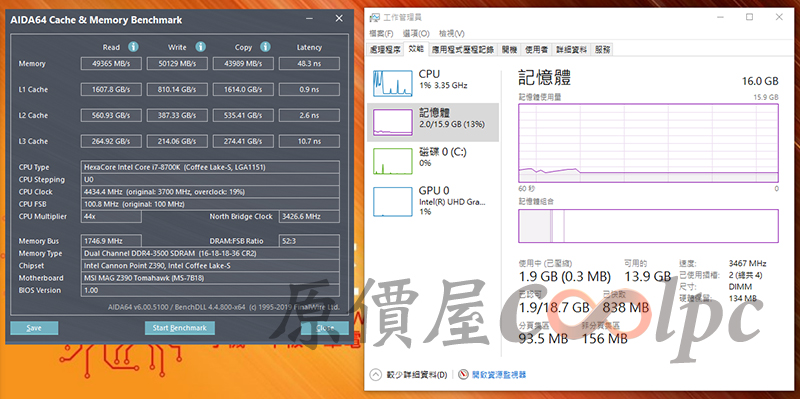Click the Task Manager title bar icon

(374, 18)
